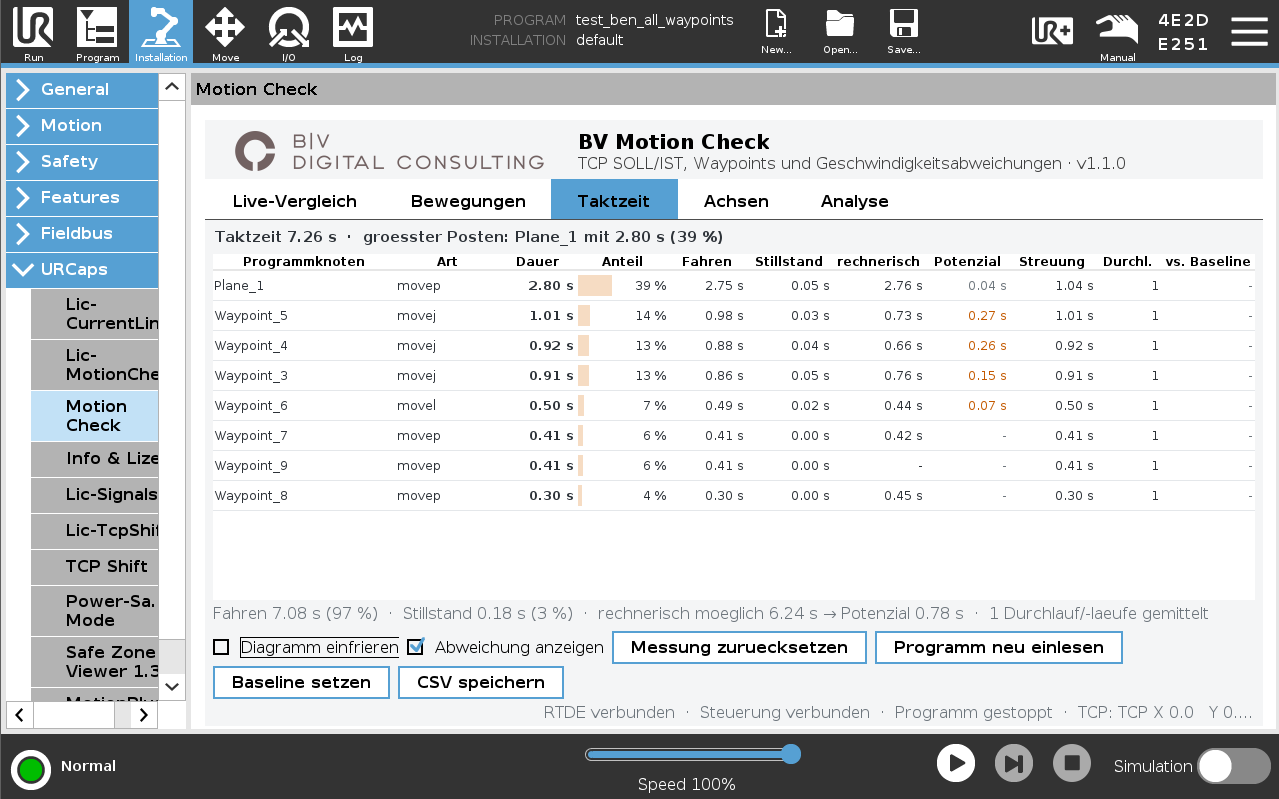Select Motion Check sidebar item
The width and height of the screenshot is (1279, 799).
tap(95, 416)
